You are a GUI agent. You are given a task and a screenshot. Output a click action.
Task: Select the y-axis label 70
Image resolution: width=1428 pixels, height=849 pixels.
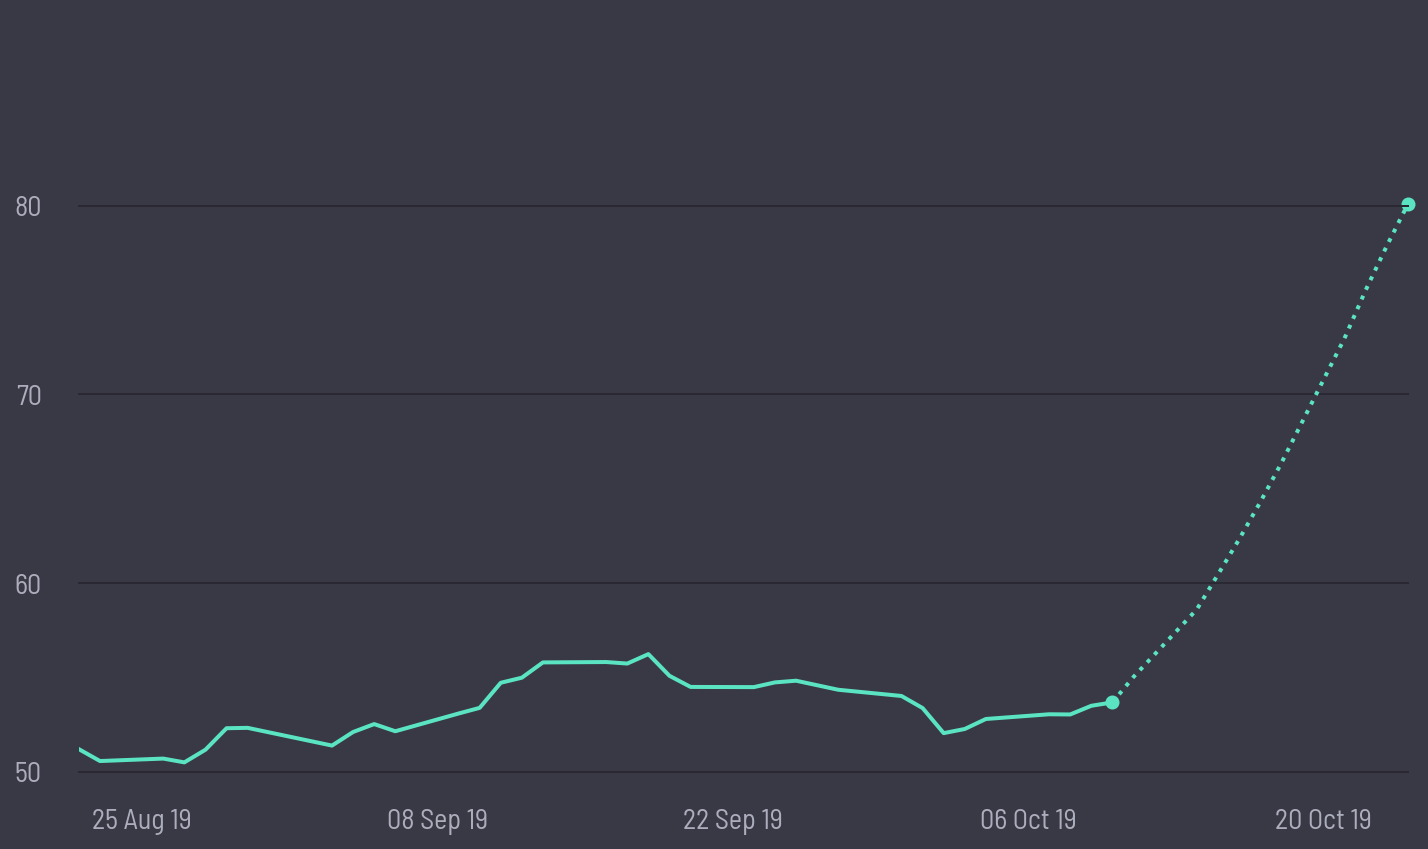(28, 395)
